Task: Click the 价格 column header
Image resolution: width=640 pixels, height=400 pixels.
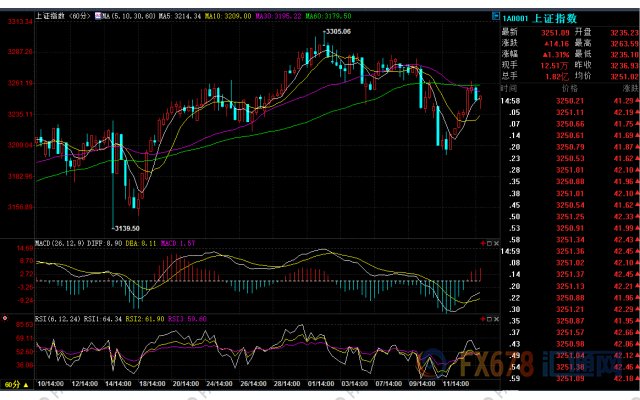Action: point(570,89)
